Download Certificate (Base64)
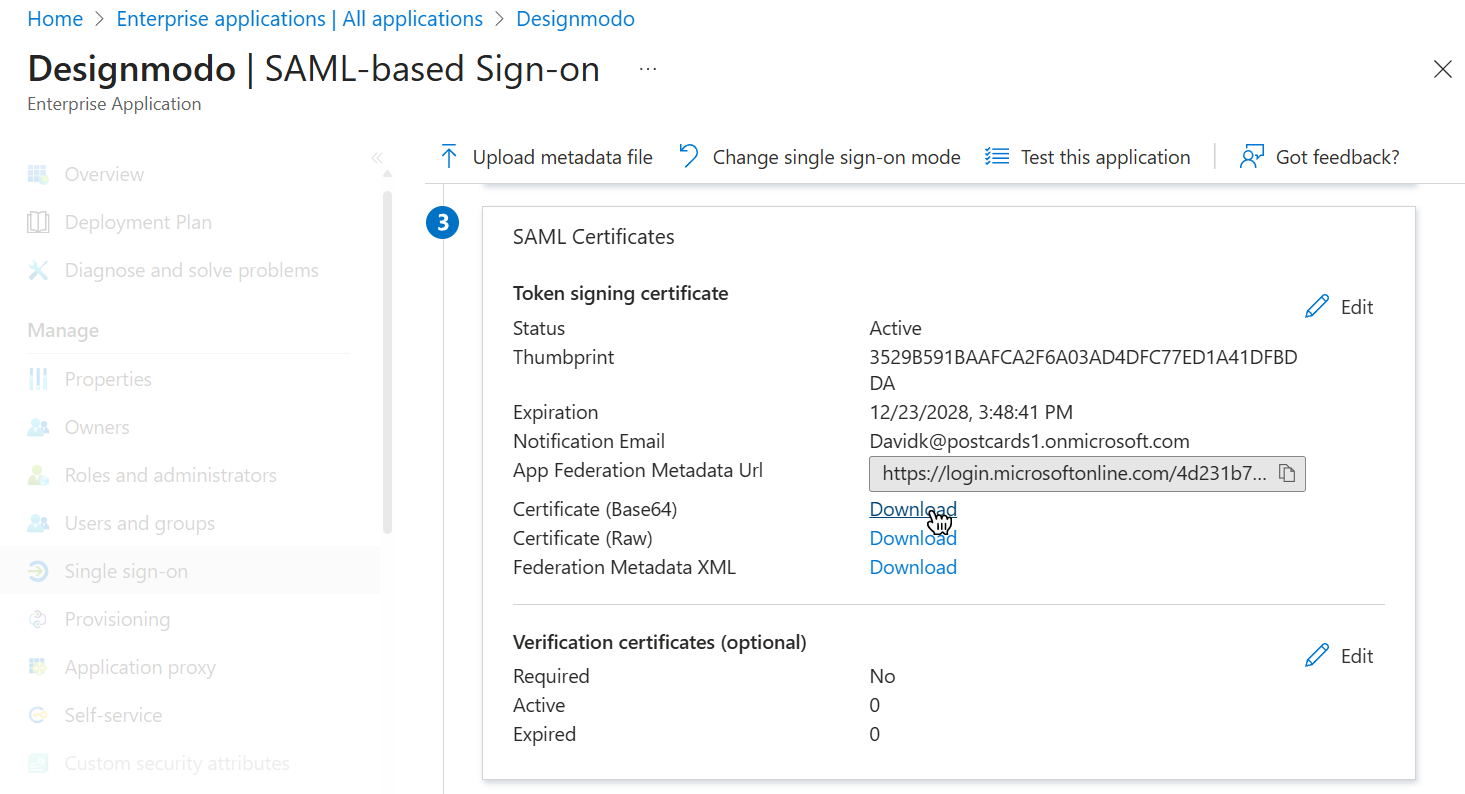 click(913, 509)
